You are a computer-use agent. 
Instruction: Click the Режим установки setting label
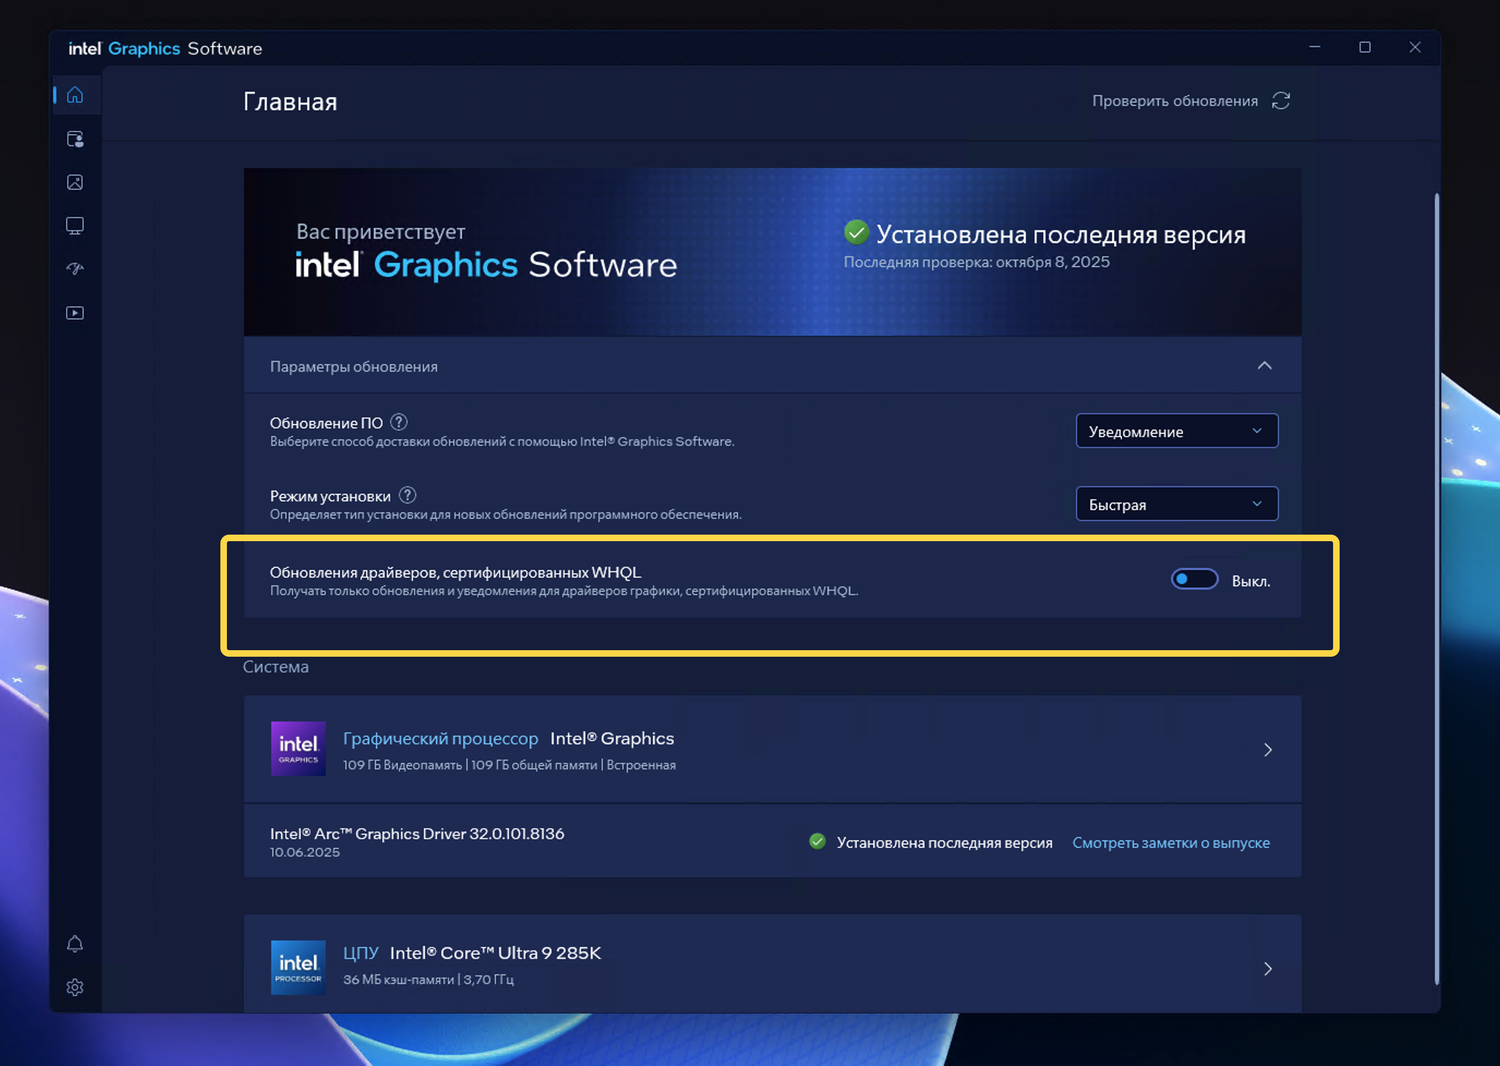click(x=330, y=496)
